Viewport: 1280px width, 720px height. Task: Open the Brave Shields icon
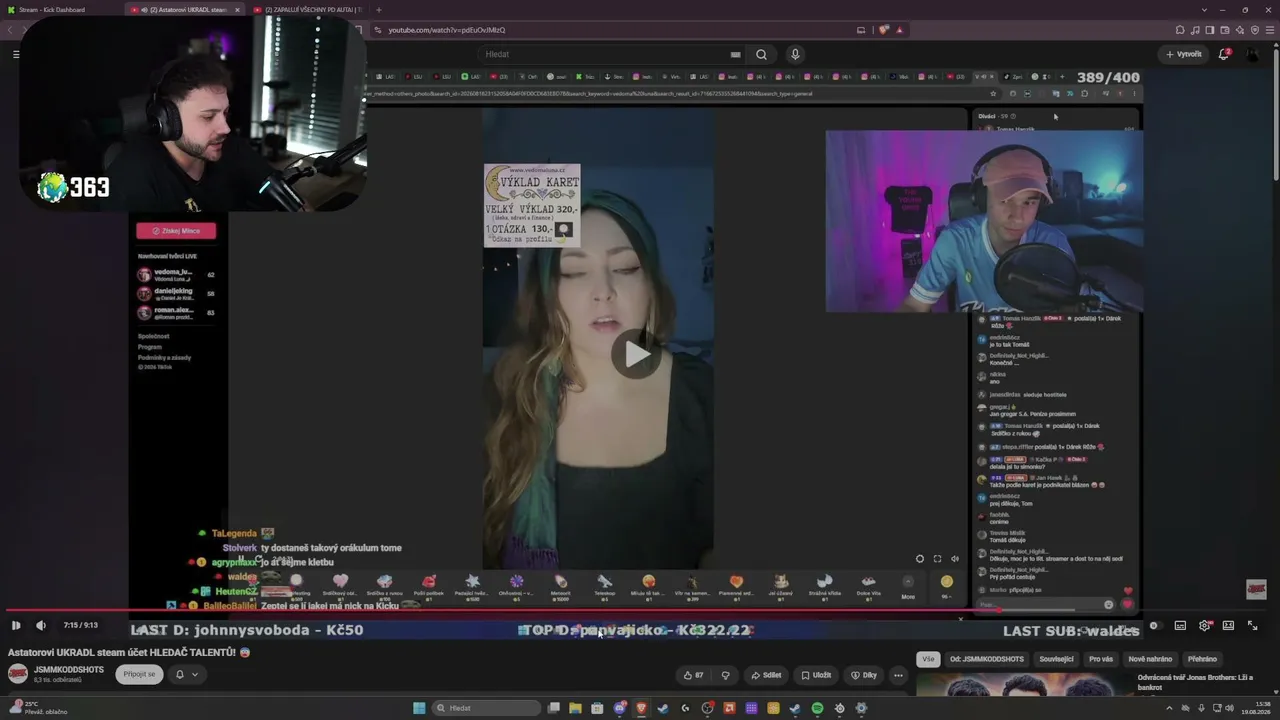[x=884, y=30]
